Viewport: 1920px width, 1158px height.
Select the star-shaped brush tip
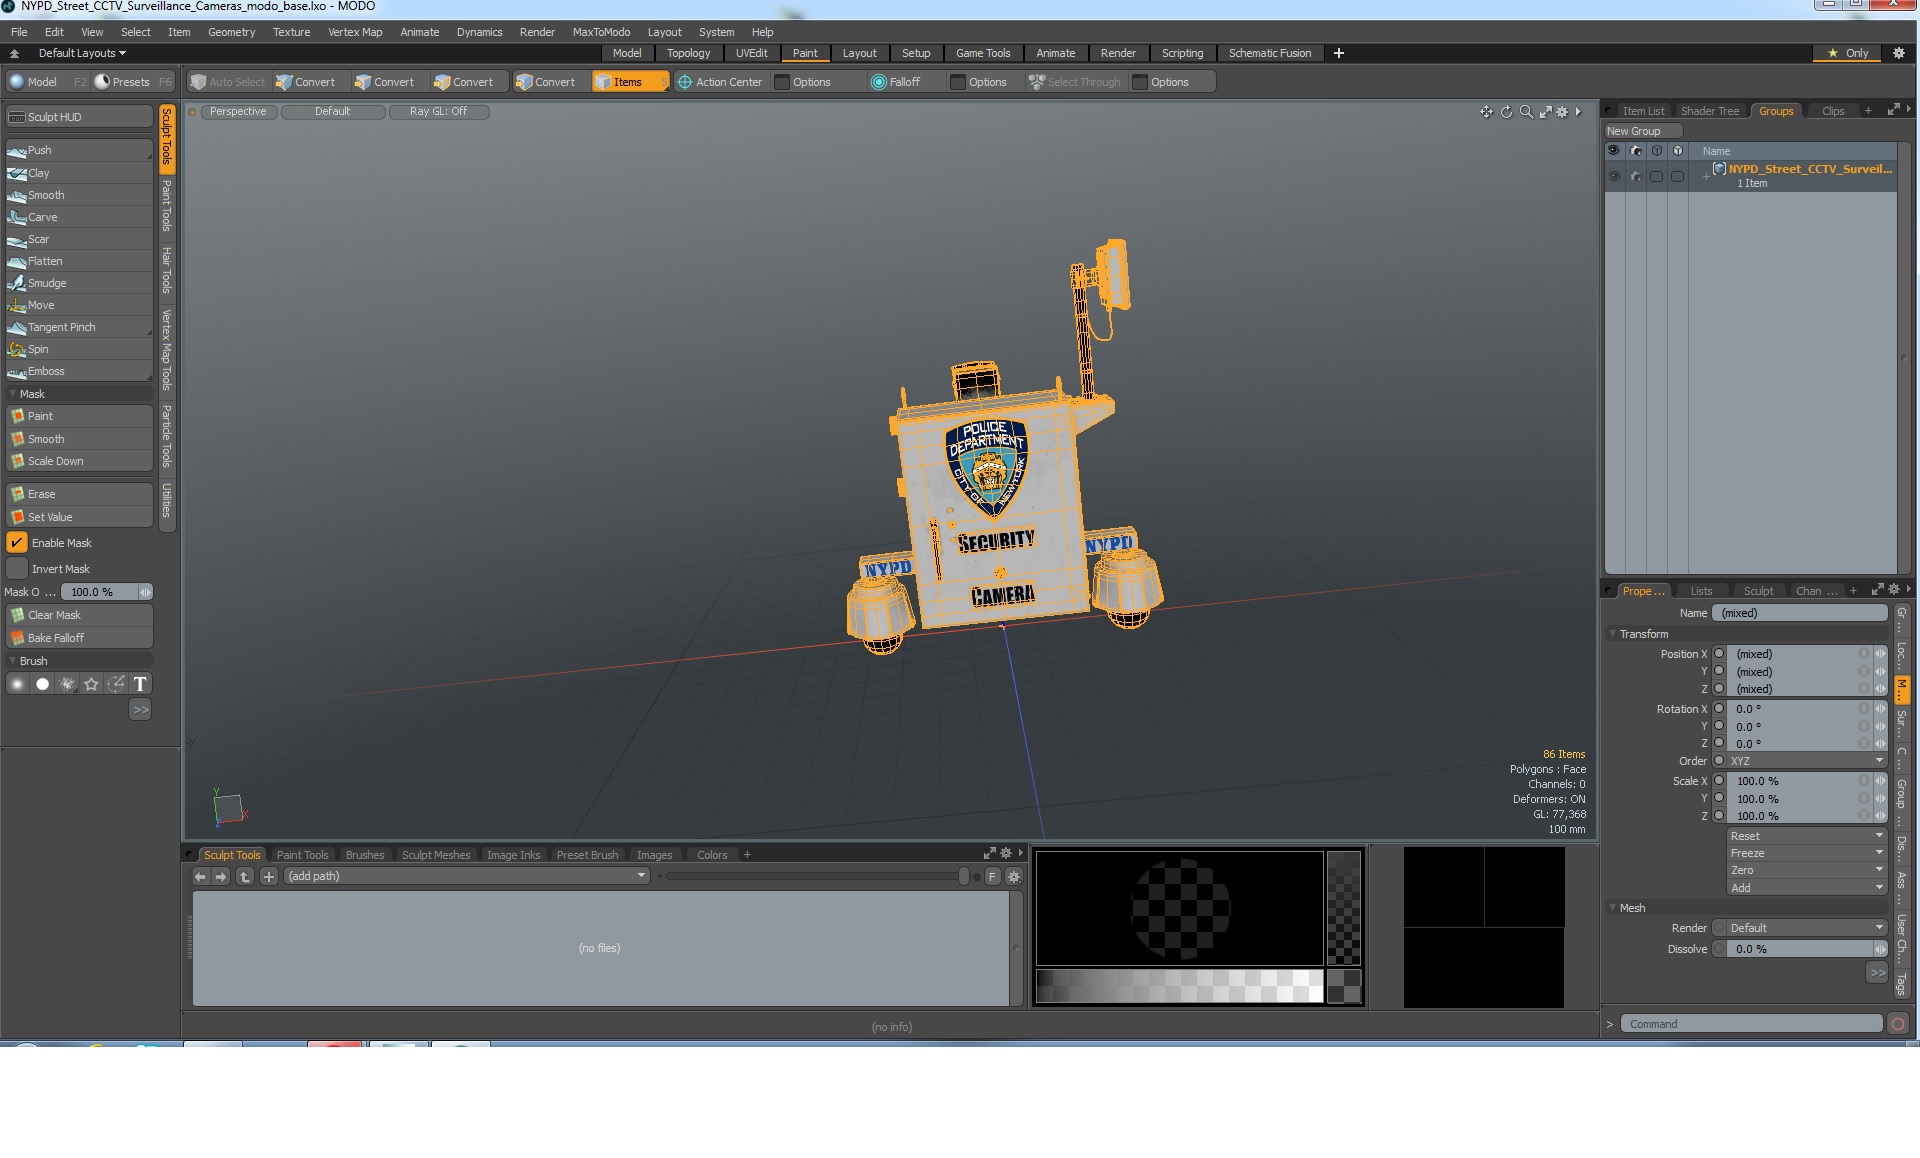(x=92, y=684)
